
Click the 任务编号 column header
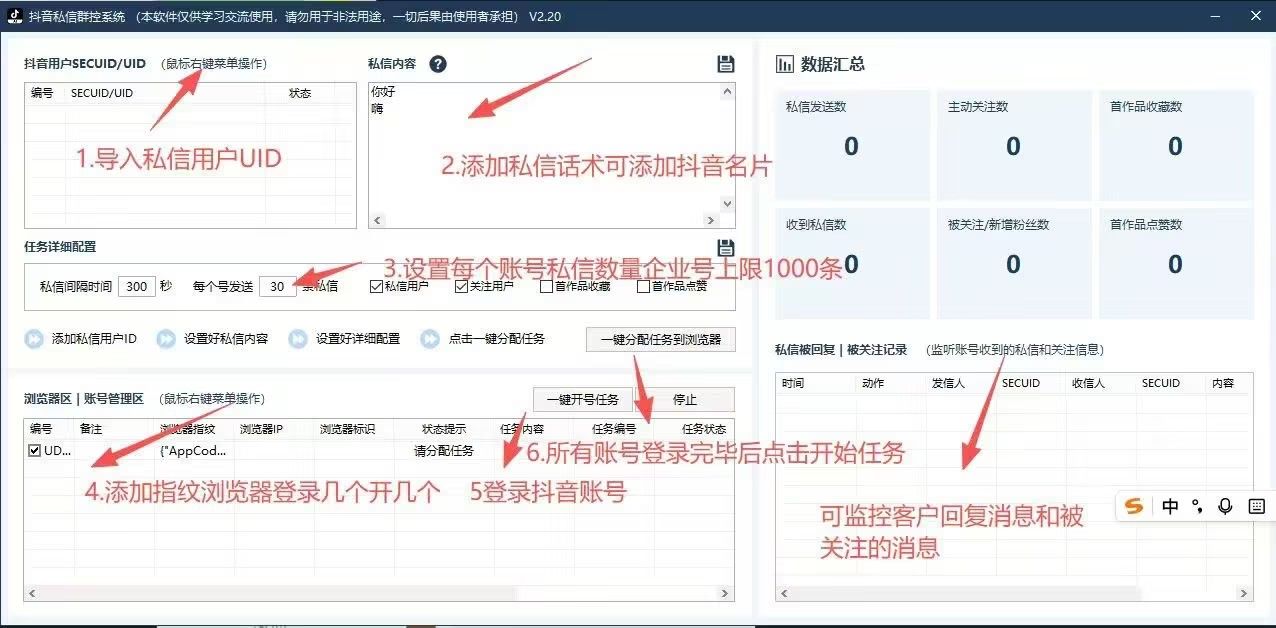614,429
